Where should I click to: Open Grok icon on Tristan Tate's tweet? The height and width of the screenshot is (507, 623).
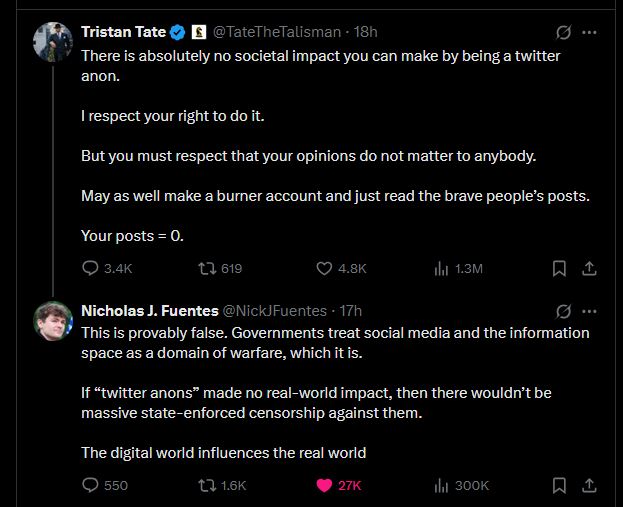tap(563, 32)
